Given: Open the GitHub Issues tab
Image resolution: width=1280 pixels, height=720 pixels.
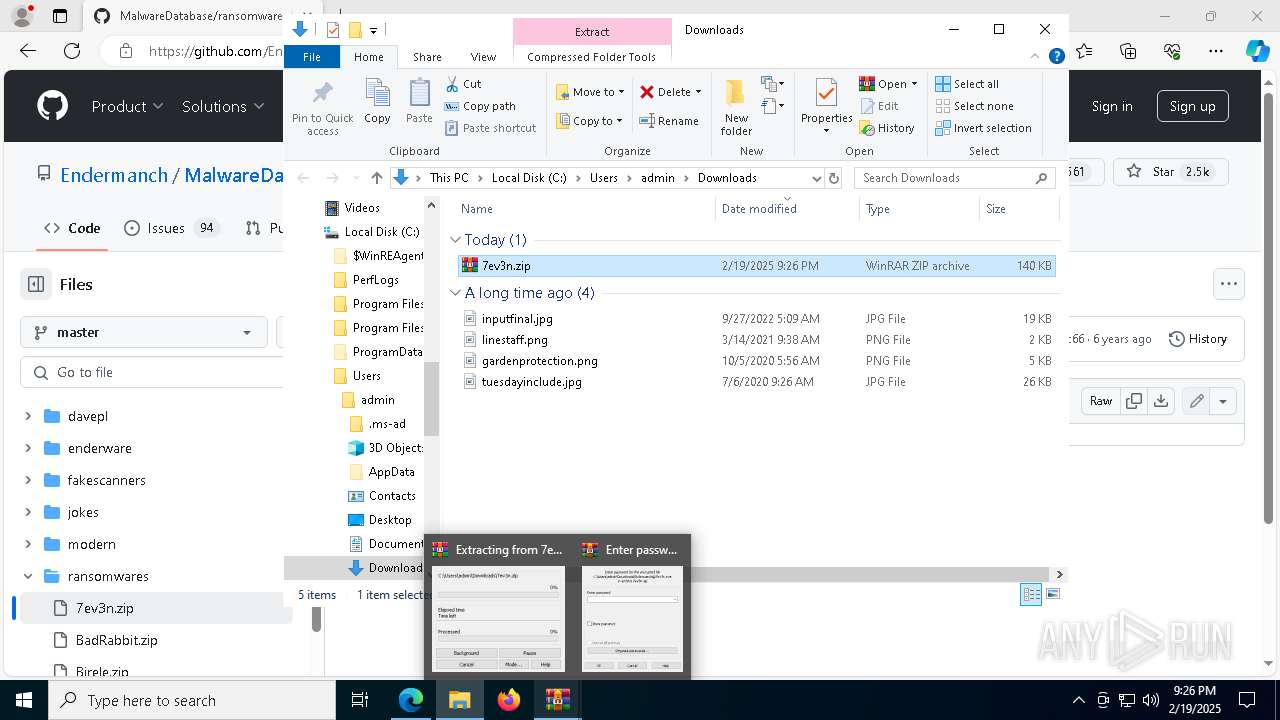Looking at the screenshot, I should pyautogui.click(x=170, y=228).
